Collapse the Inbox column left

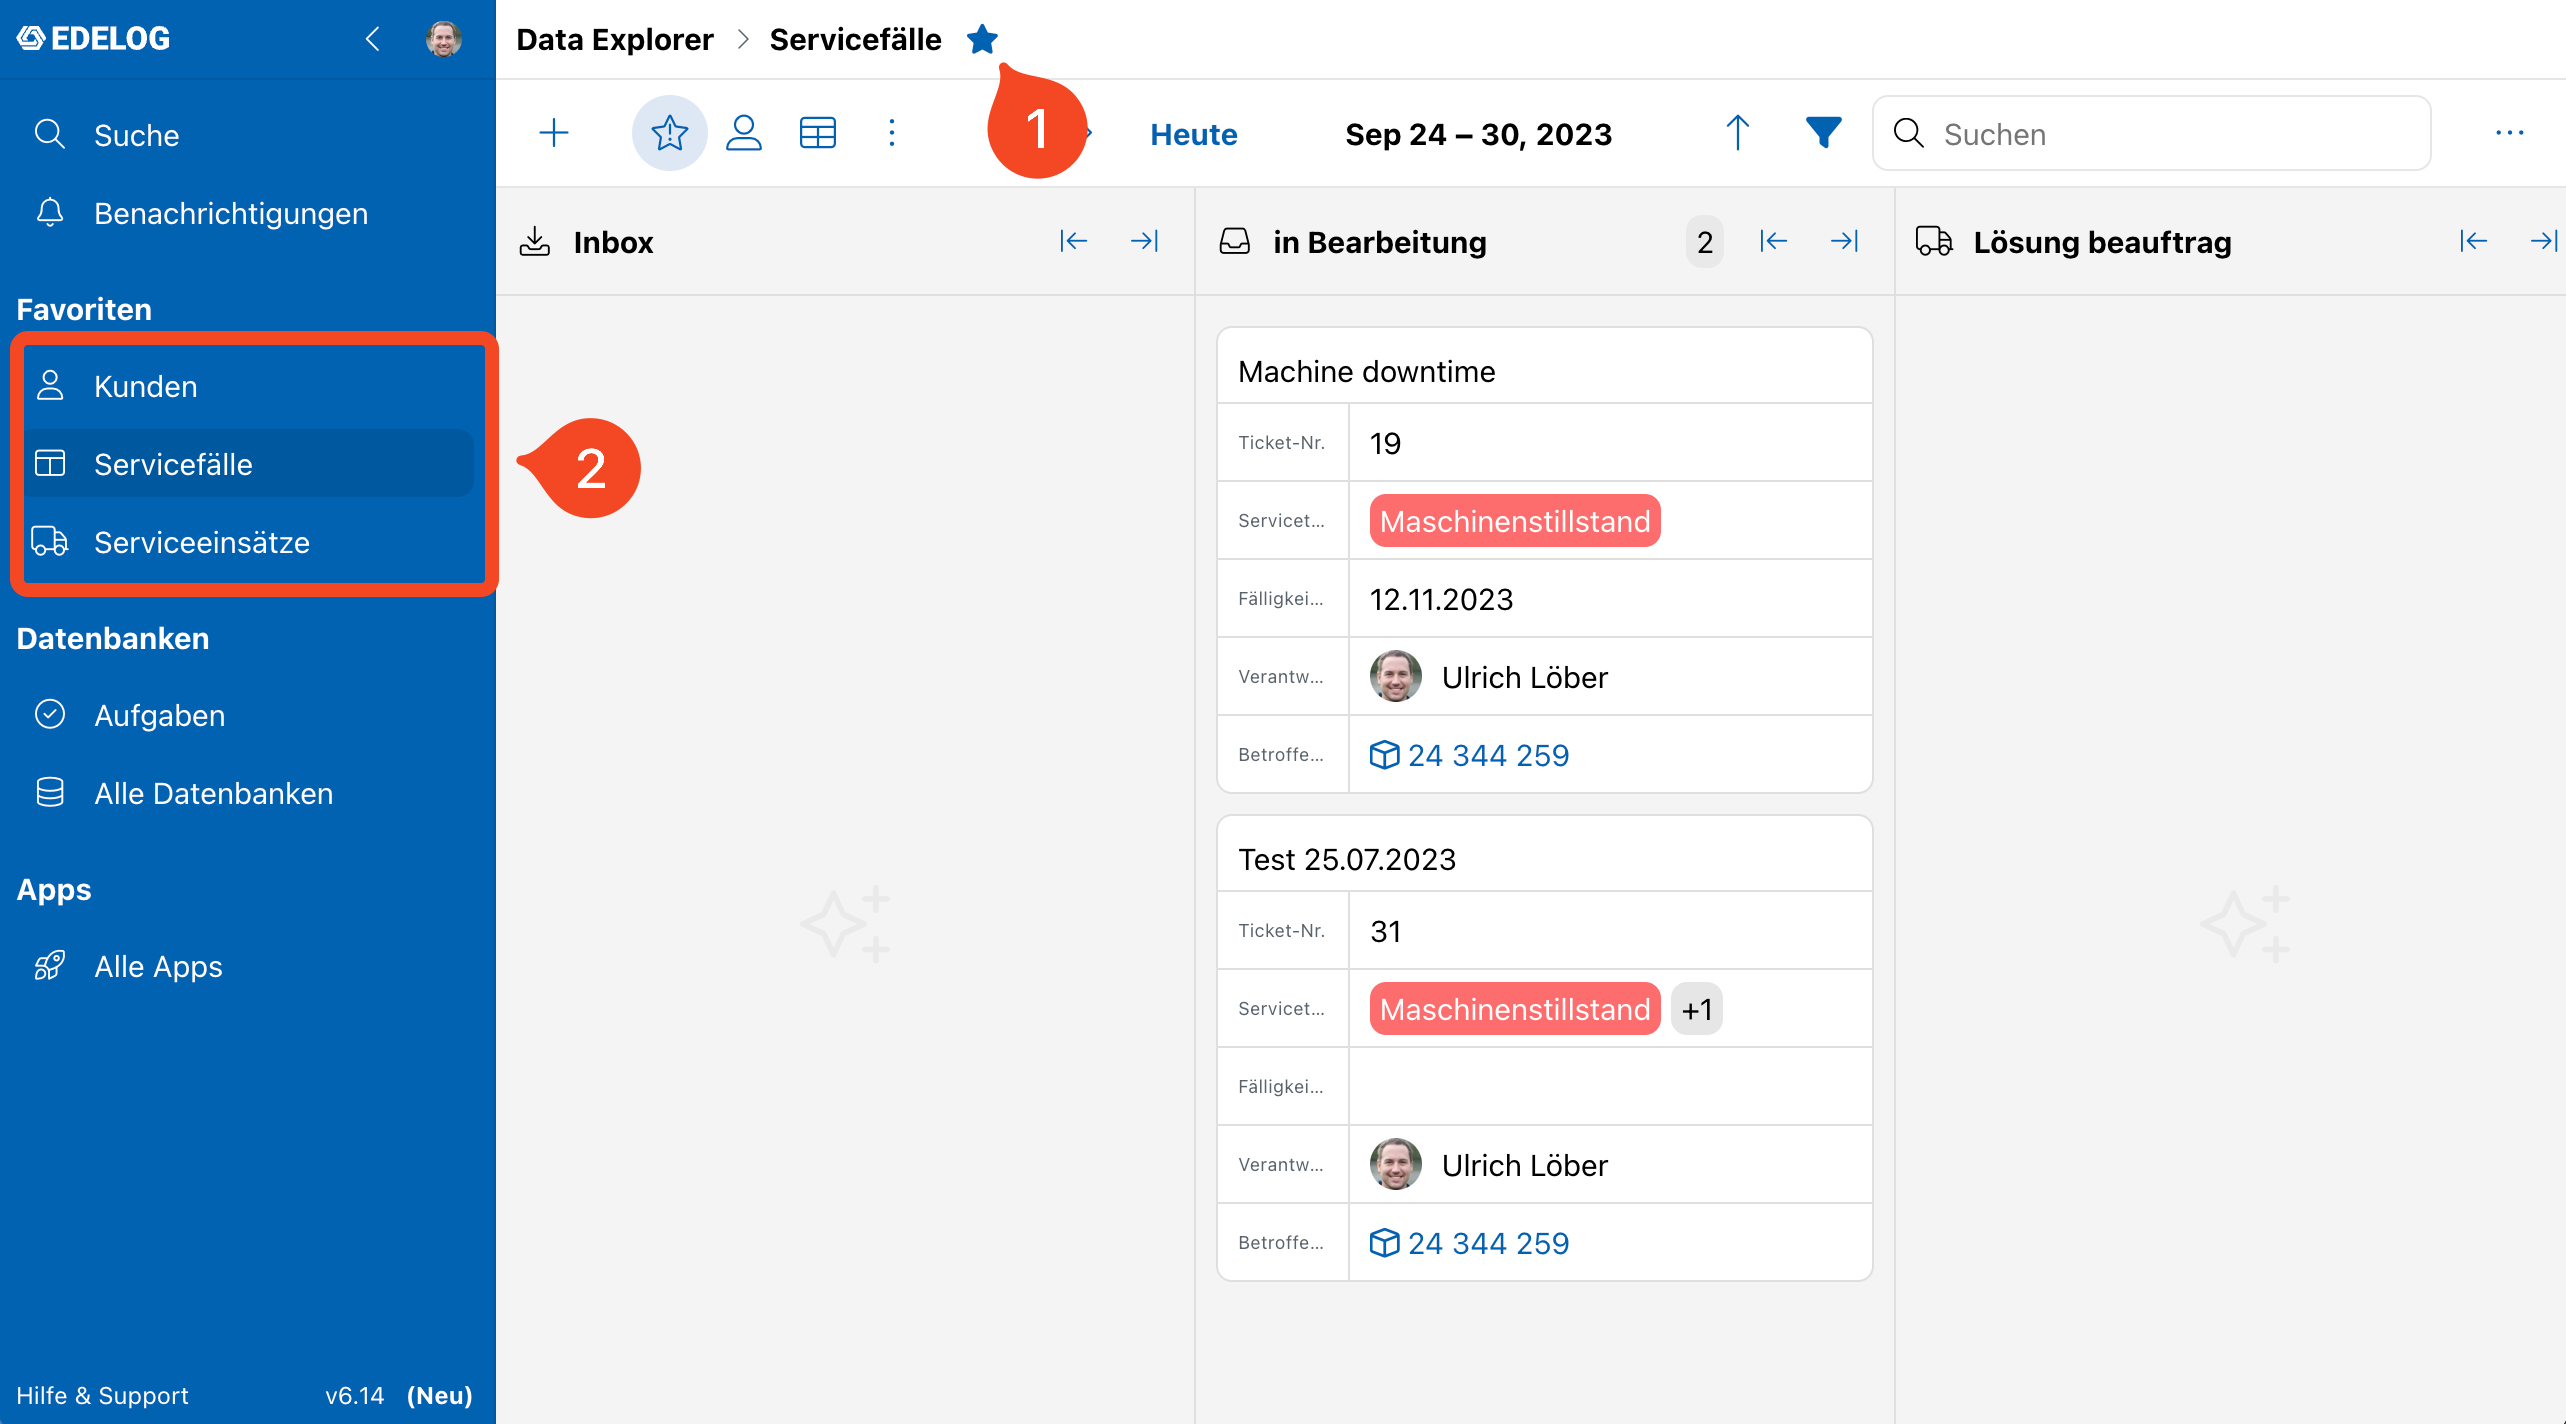[1073, 241]
